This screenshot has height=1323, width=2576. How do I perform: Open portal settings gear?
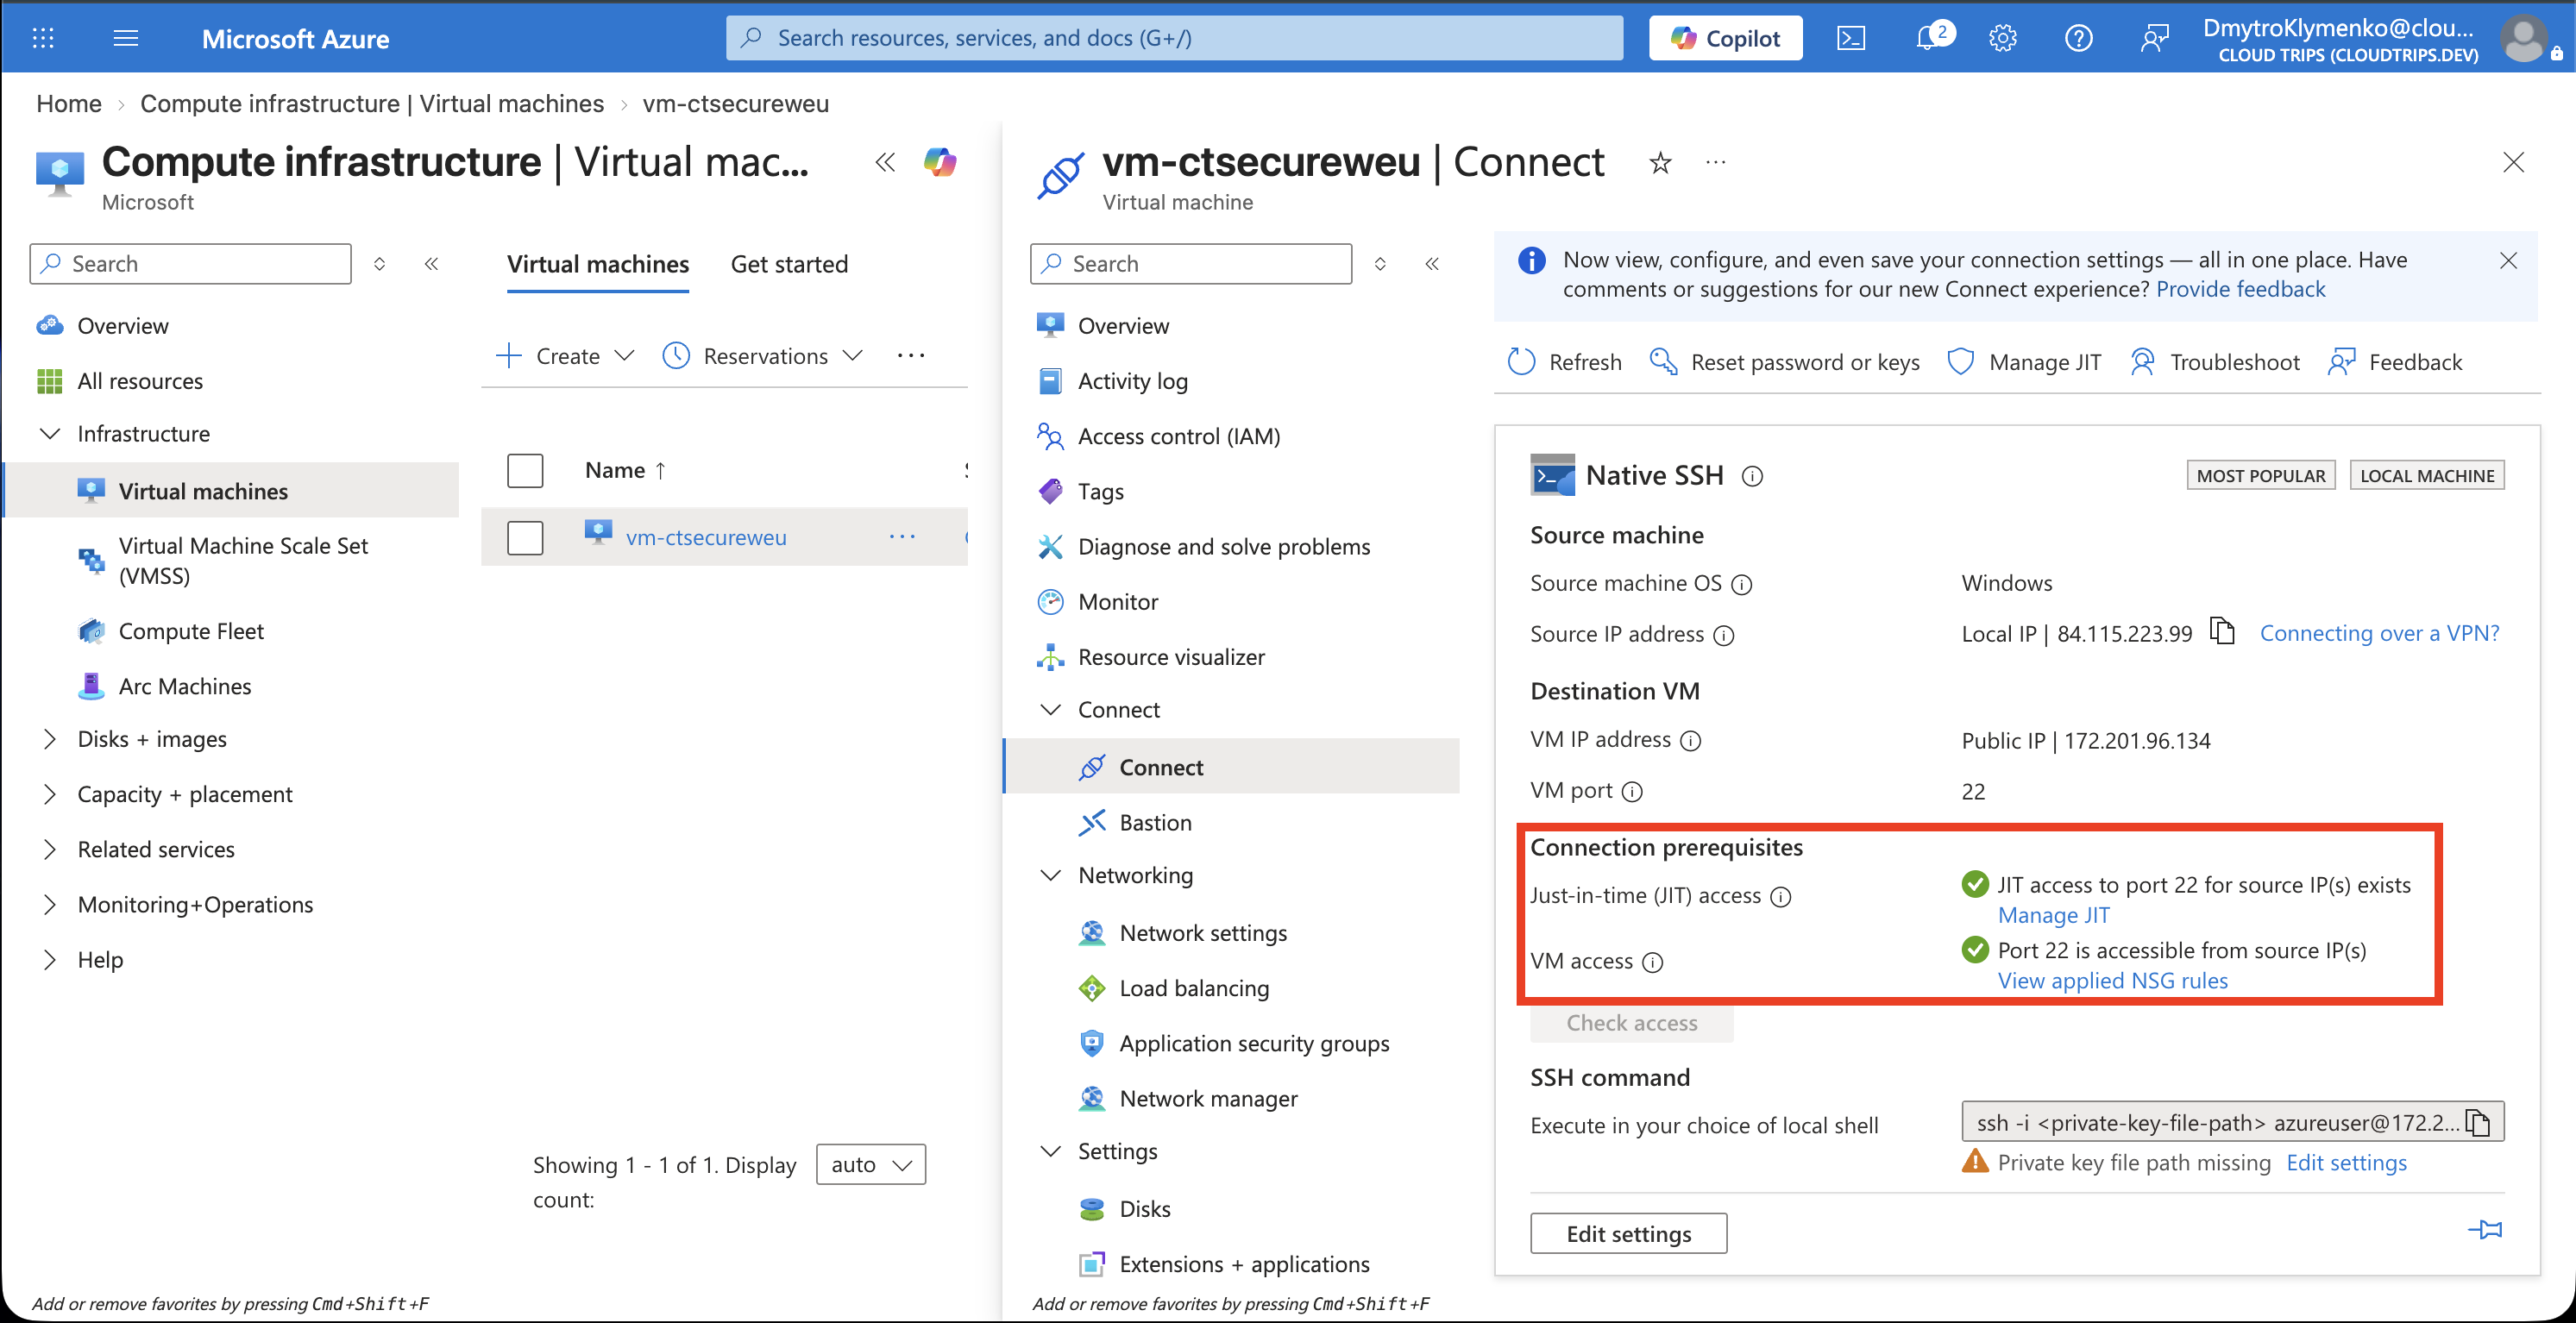click(2003, 38)
